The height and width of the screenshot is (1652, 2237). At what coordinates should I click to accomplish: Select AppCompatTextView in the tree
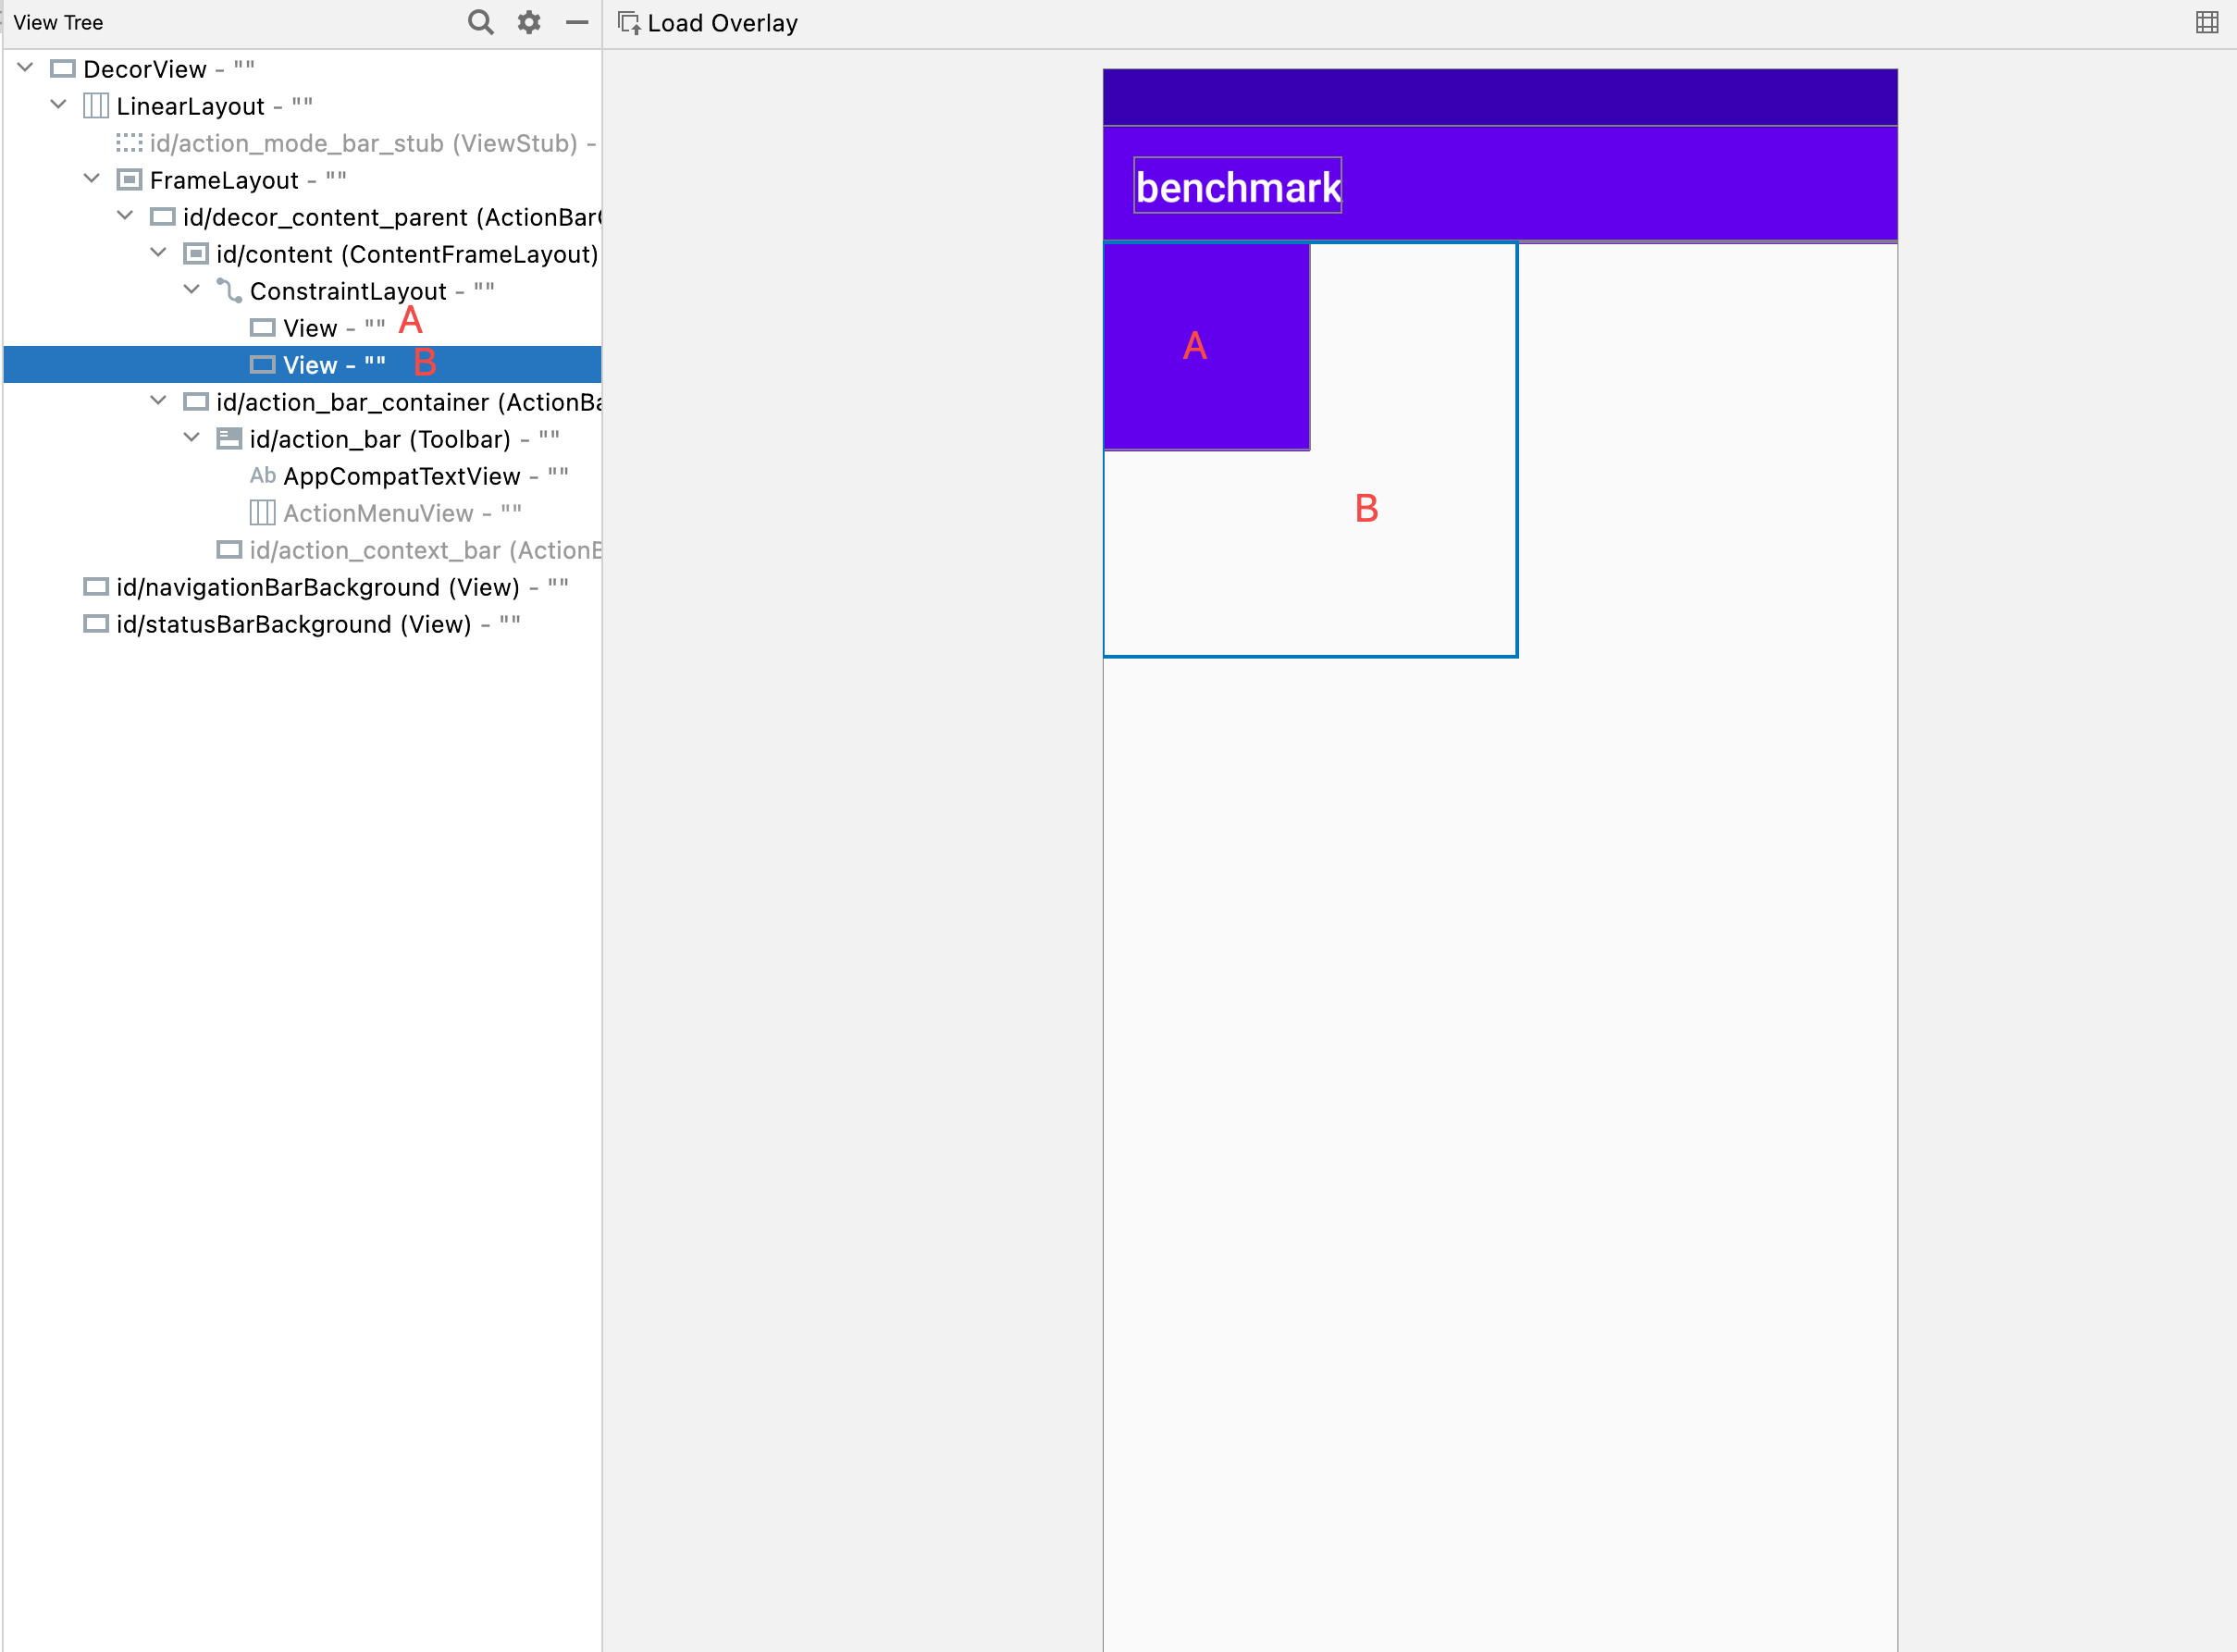click(x=401, y=476)
